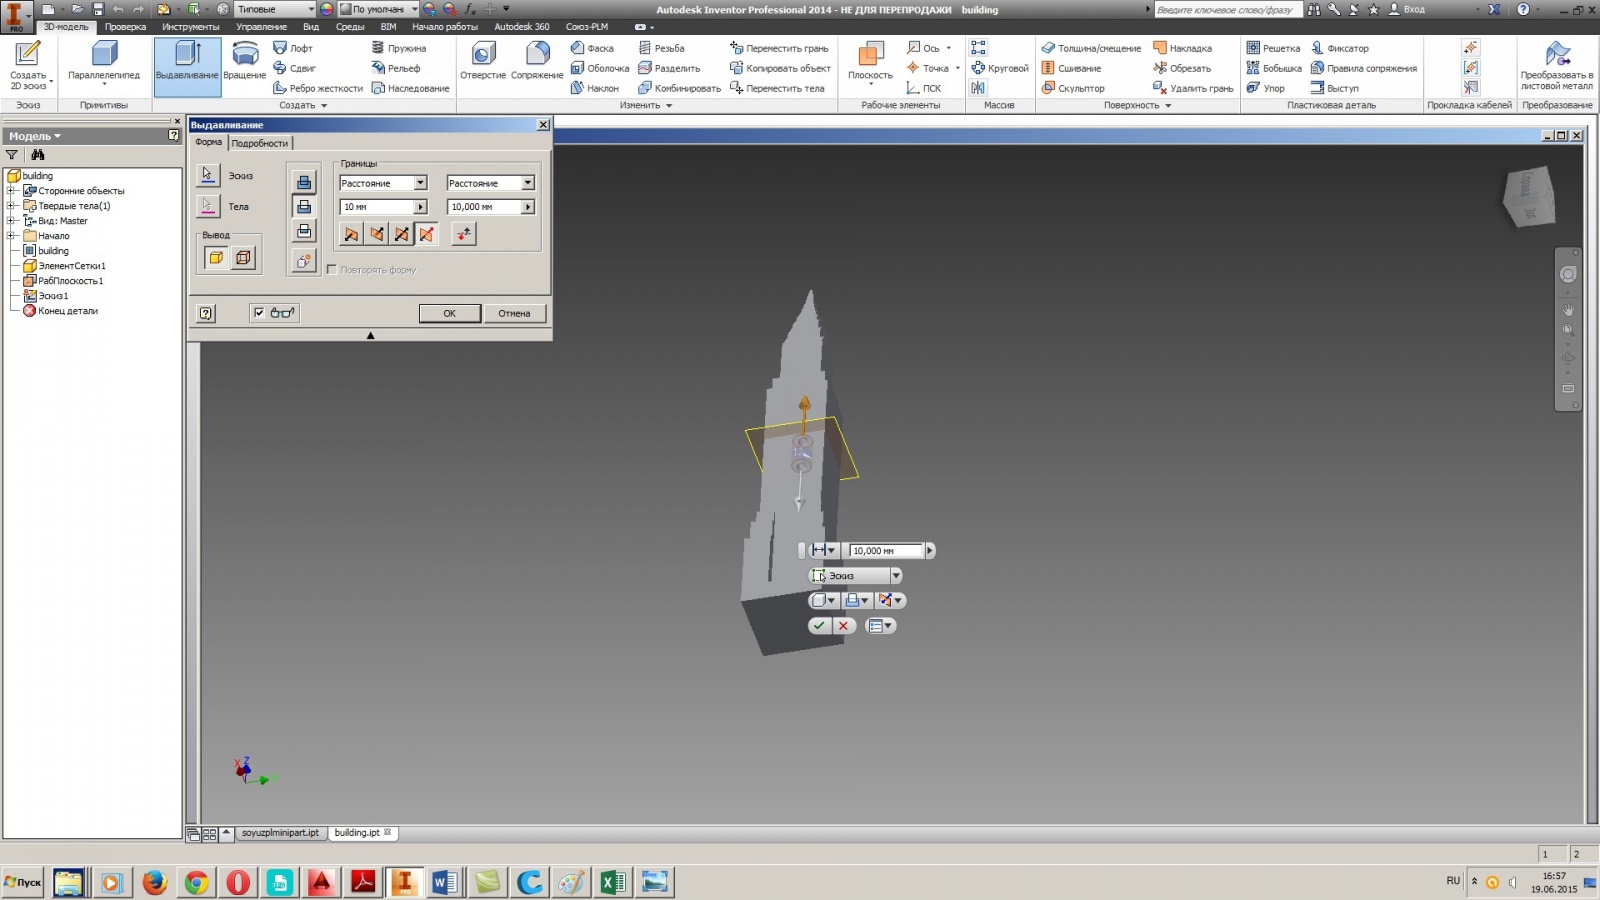Select the Сопряжение (fillet) tool
1600x900 pixels.
click(x=537, y=62)
